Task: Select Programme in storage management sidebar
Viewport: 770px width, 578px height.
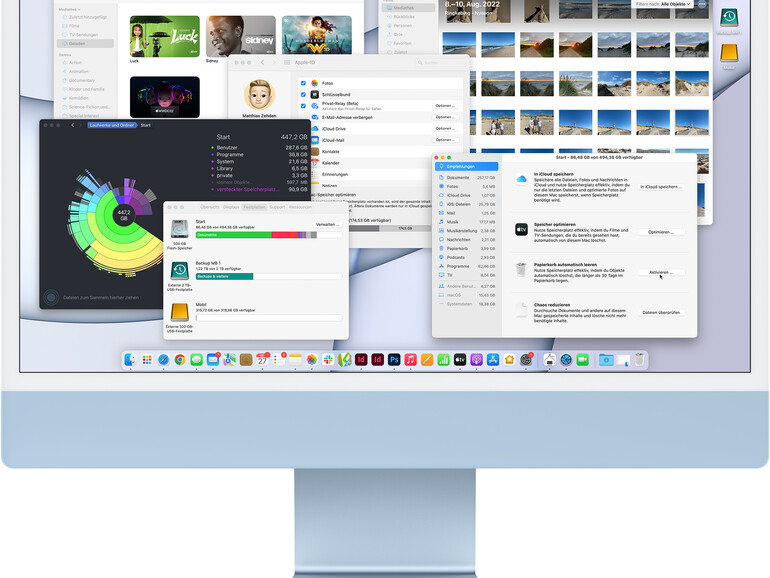Action: [x=467, y=266]
